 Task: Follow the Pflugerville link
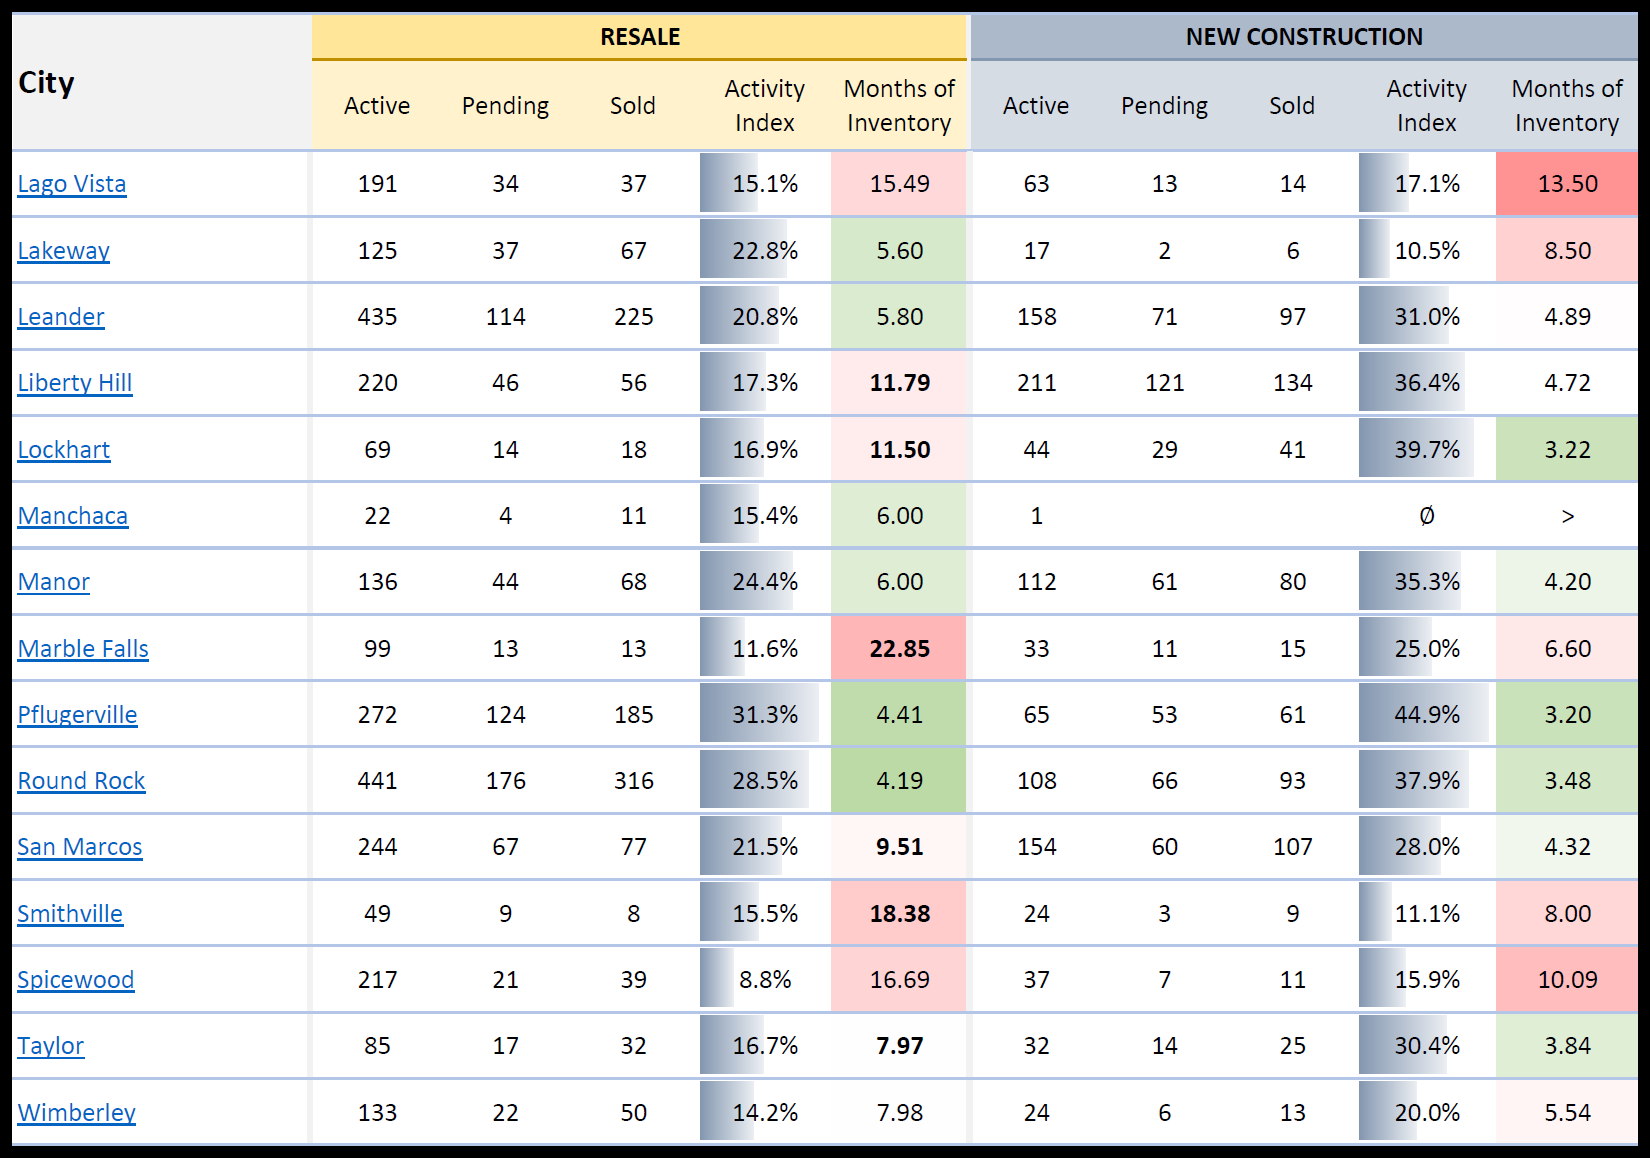(x=77, y=715)
